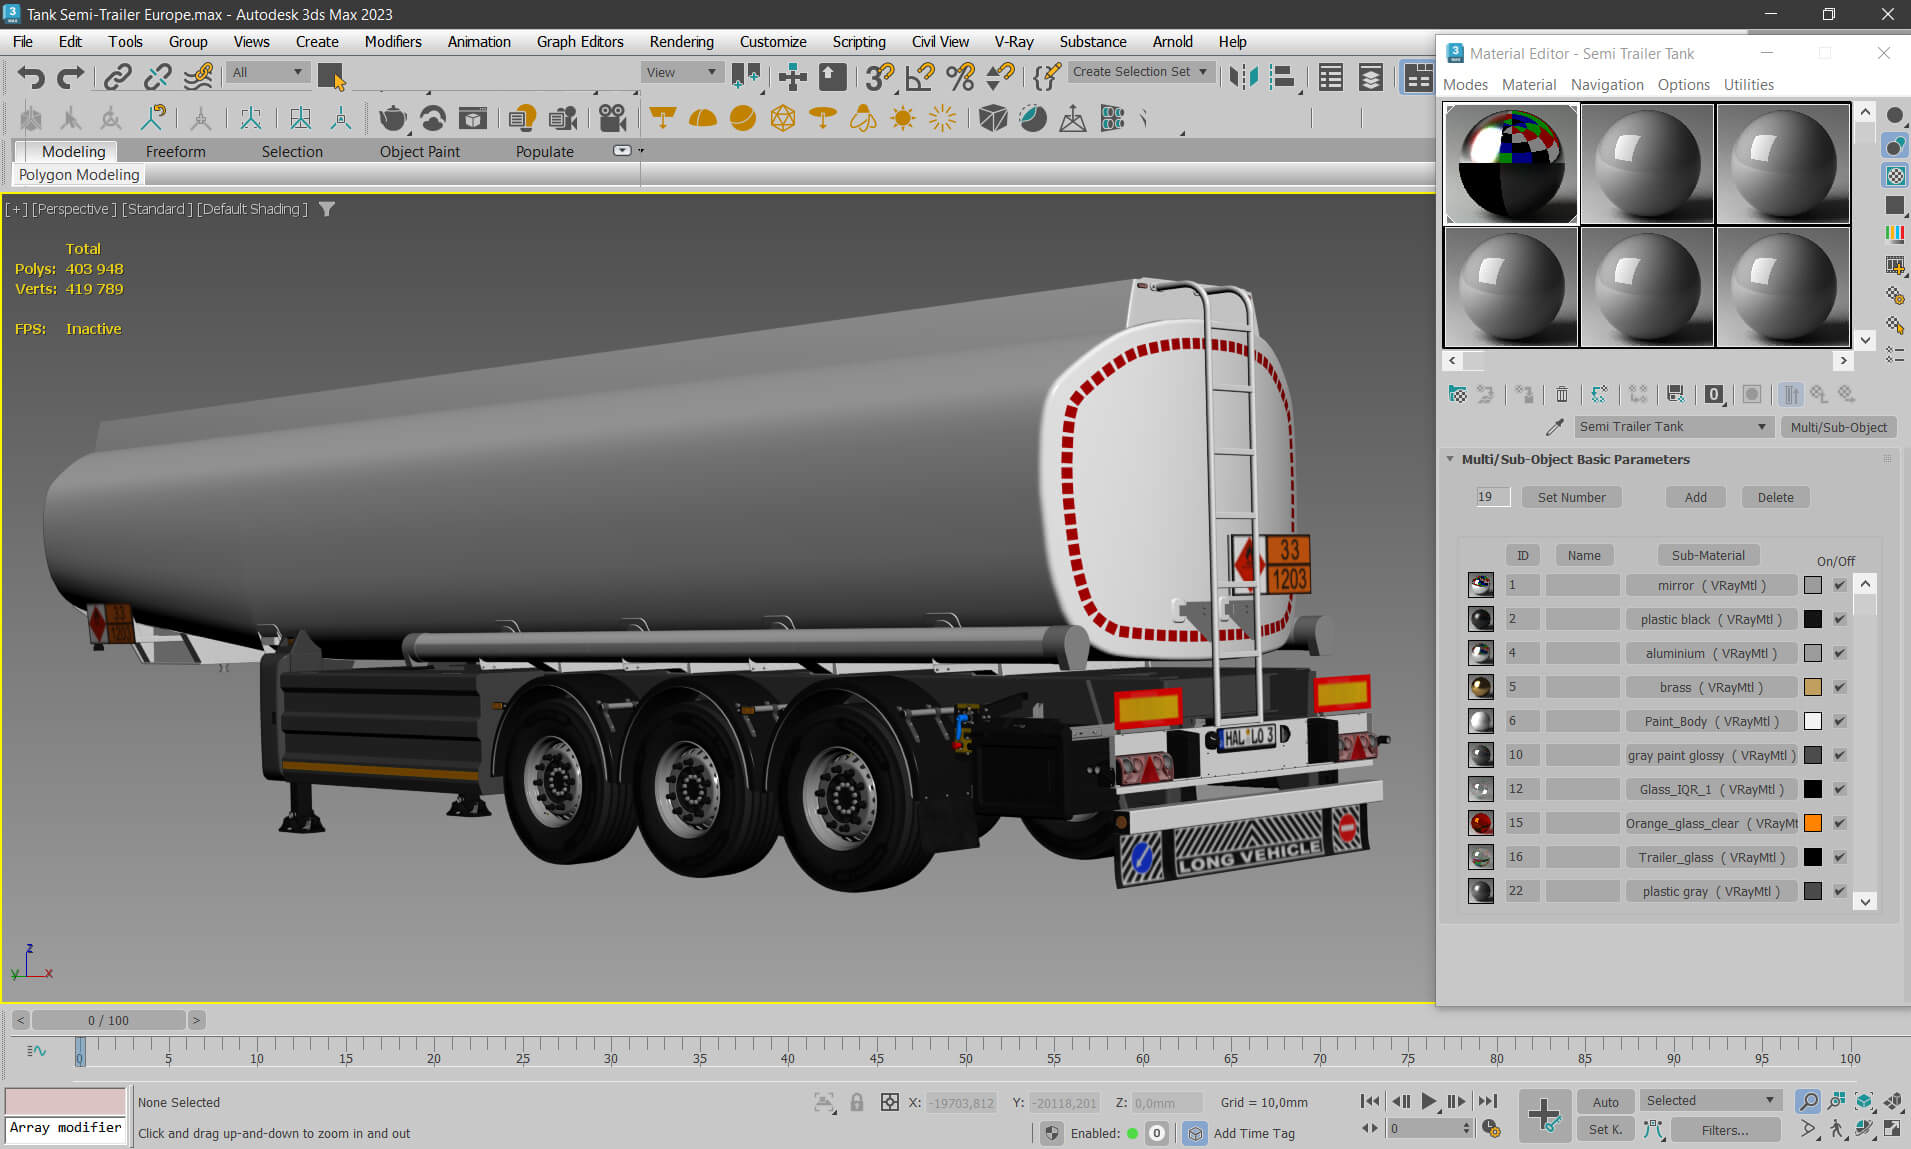Click the Add sub-material button
The image size is (1911, 1149).
1695,497
